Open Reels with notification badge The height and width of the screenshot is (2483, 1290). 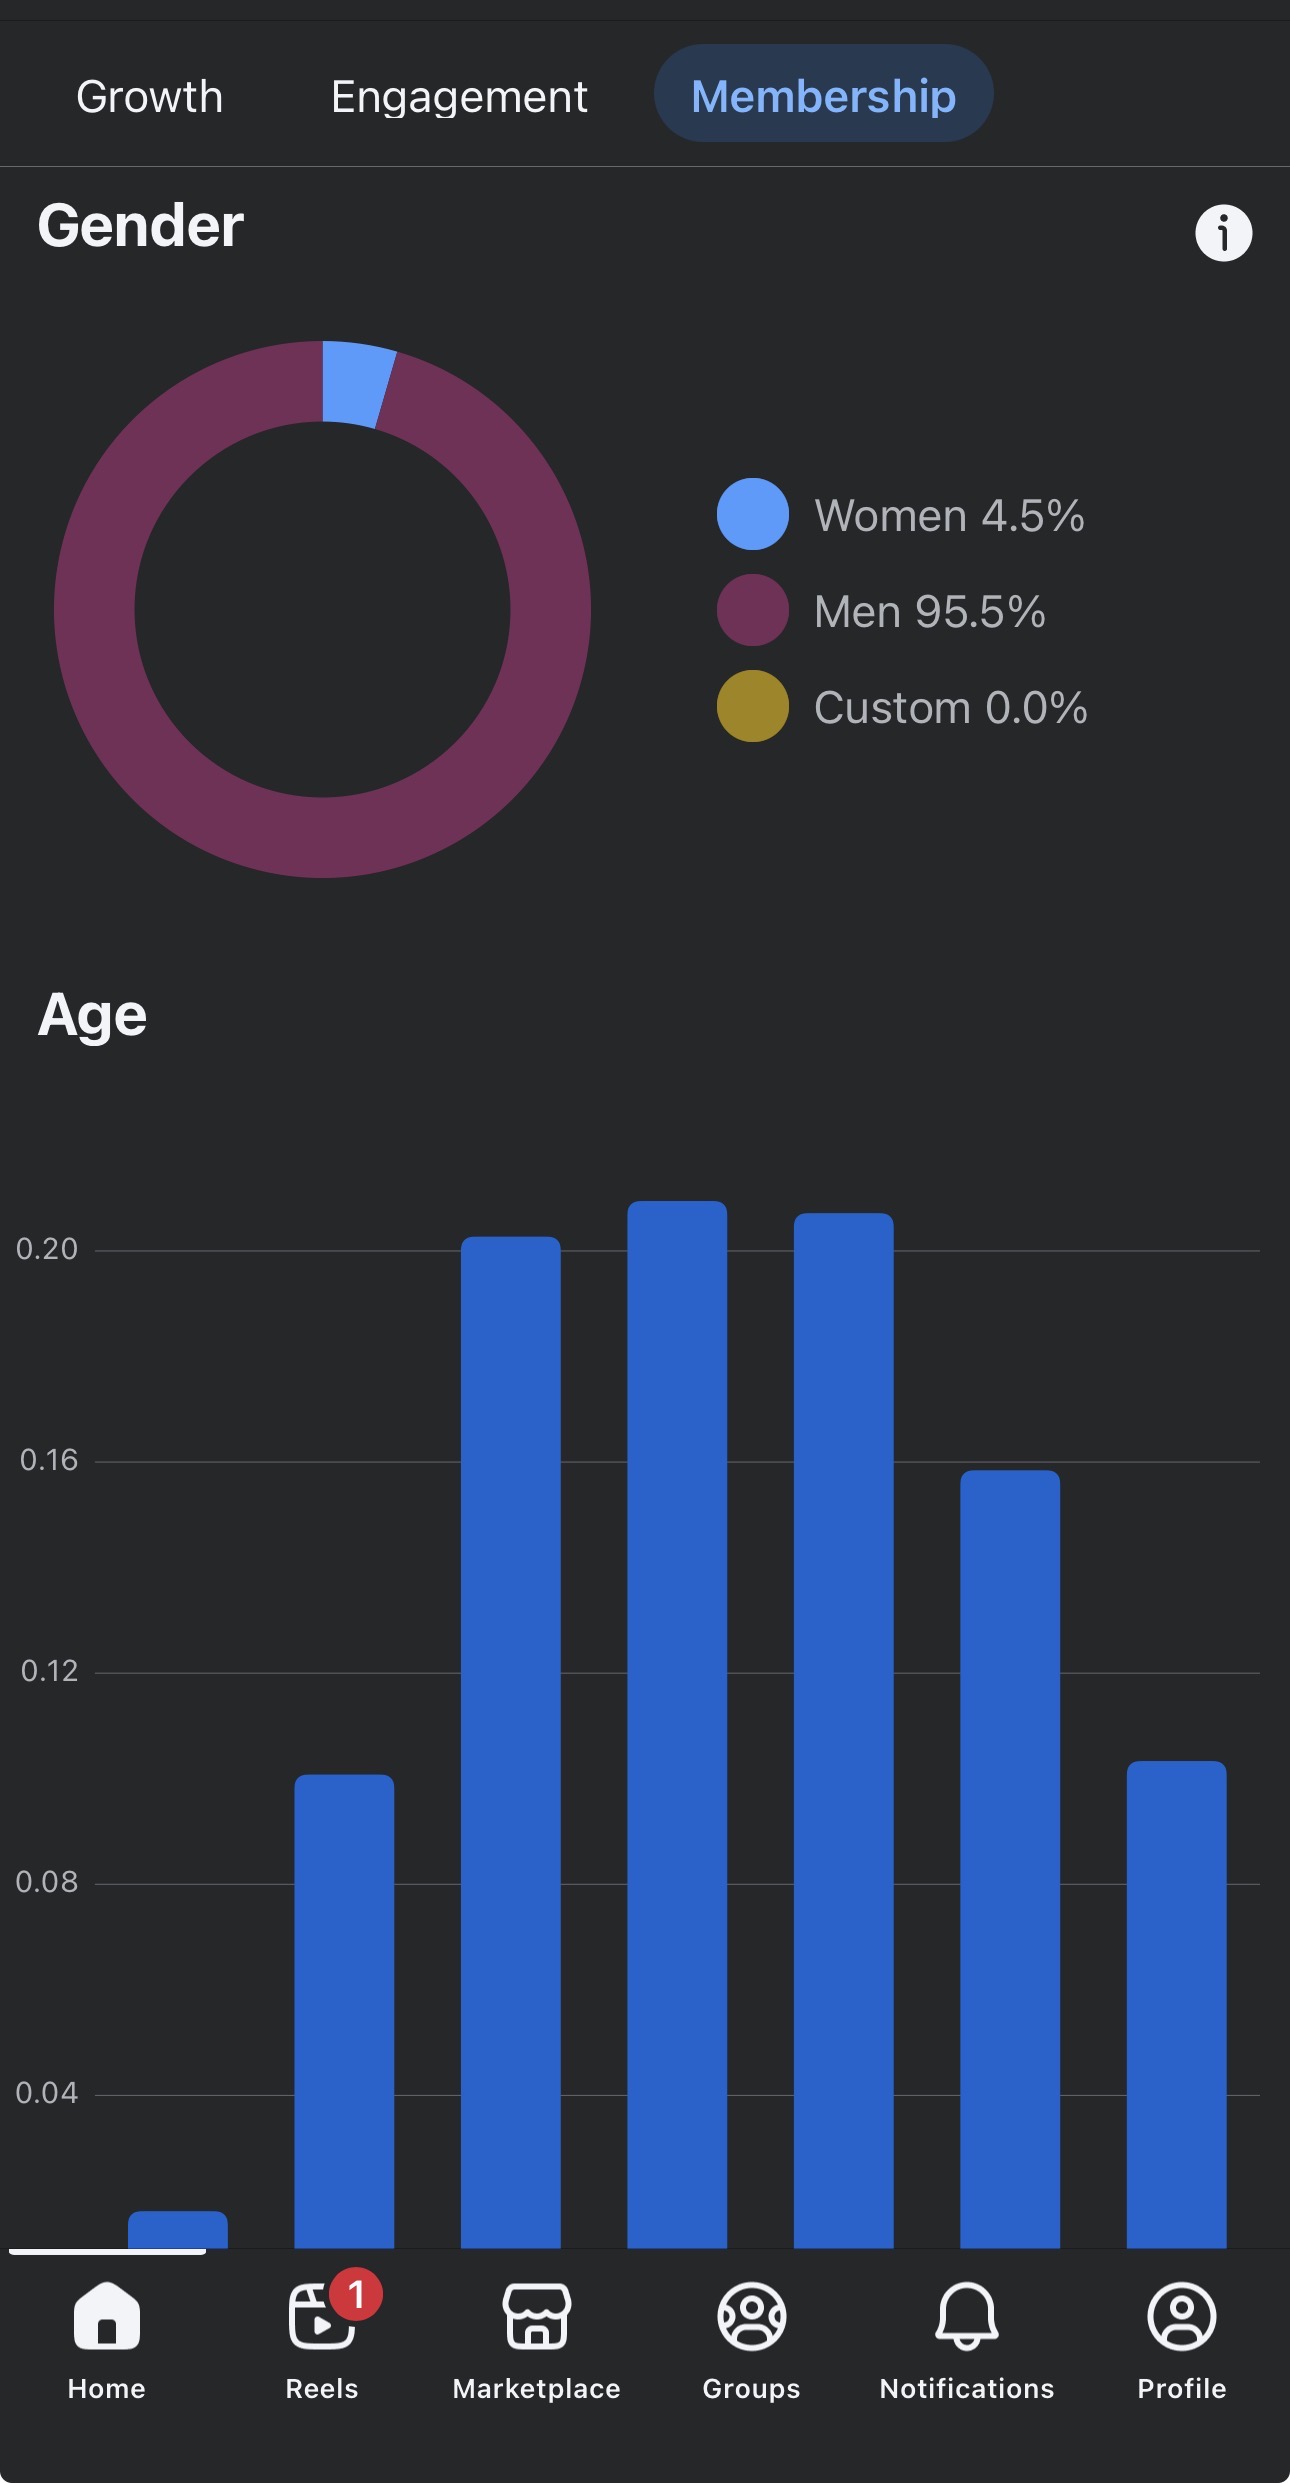(x=322, y=2315)
